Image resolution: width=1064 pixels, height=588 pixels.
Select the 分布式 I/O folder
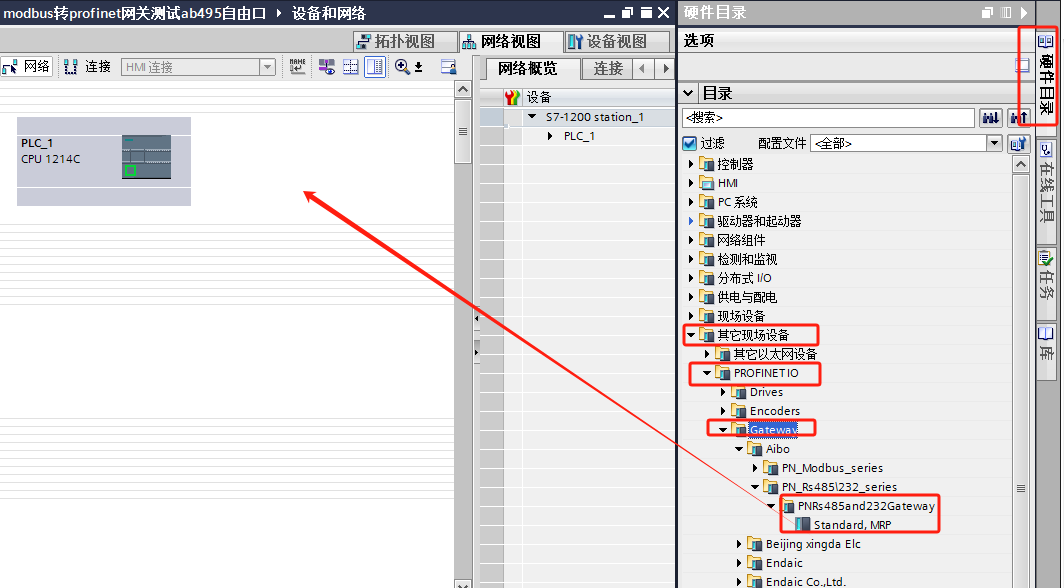pyautogui.click(x=744, y=278)
